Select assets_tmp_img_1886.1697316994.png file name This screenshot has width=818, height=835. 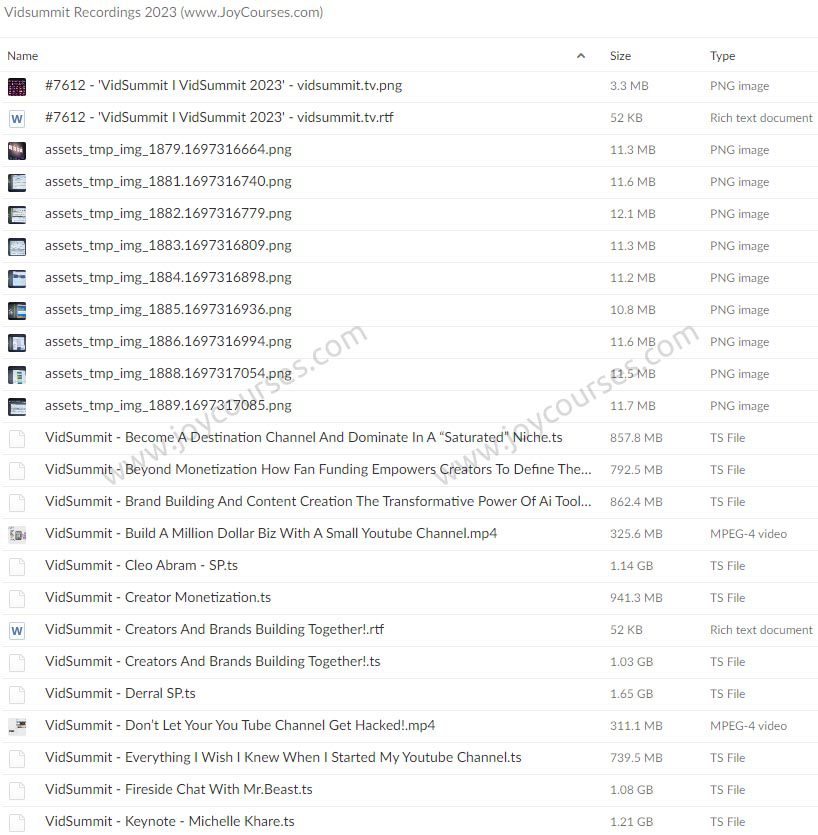pos(168,341)
